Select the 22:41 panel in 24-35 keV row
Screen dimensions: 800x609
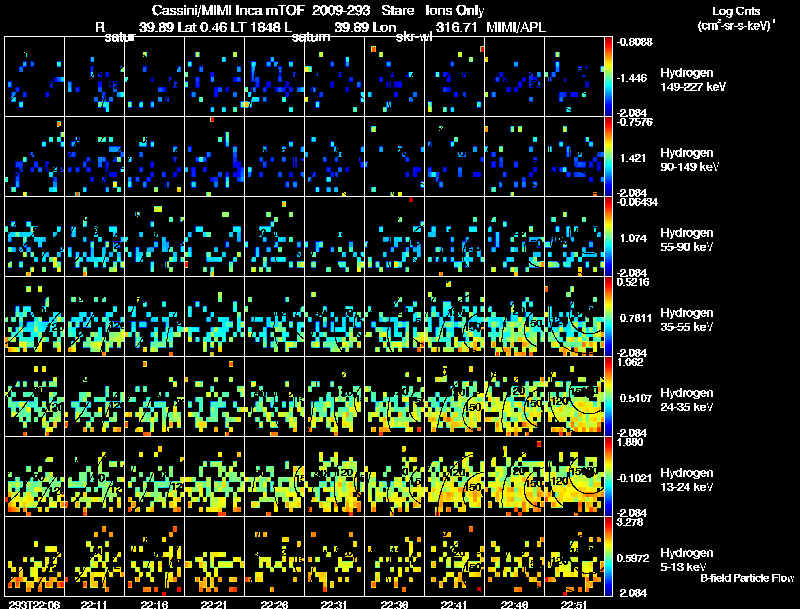(x=454, y=397)
